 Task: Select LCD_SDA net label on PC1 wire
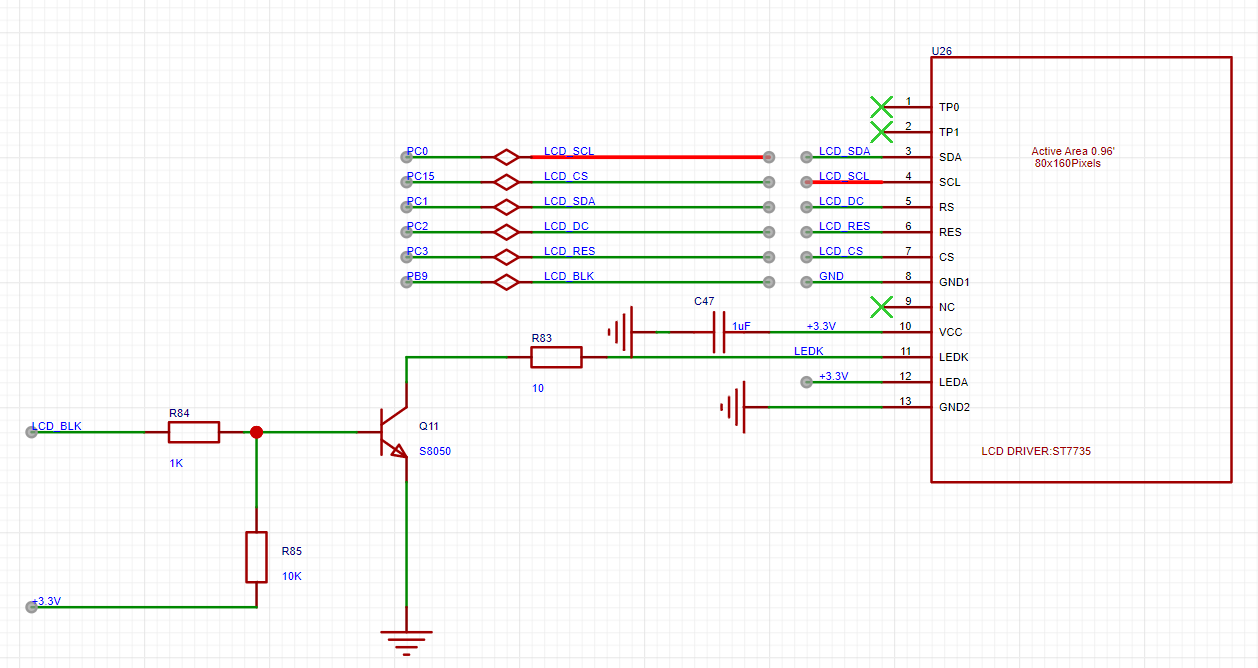coord(570,202)
